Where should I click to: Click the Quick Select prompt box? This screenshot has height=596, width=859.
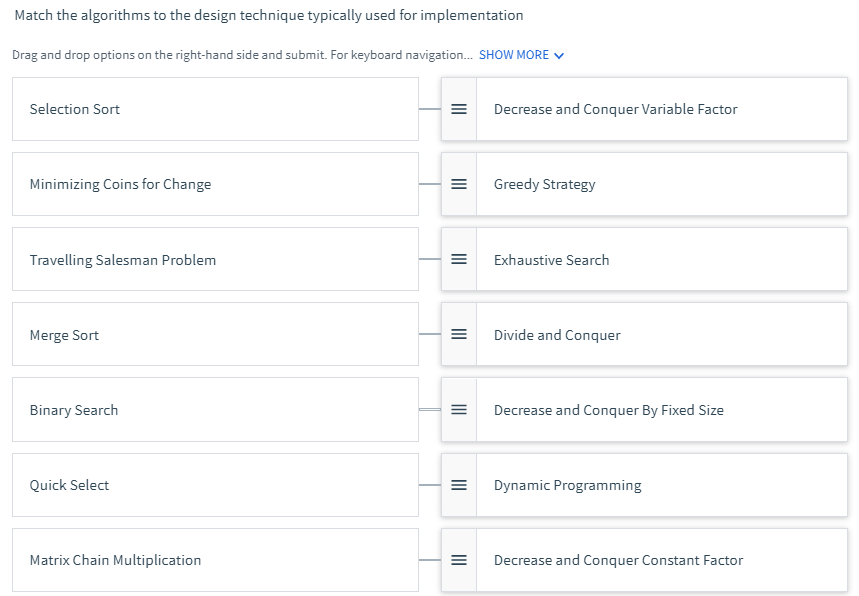tap(215, 485)
